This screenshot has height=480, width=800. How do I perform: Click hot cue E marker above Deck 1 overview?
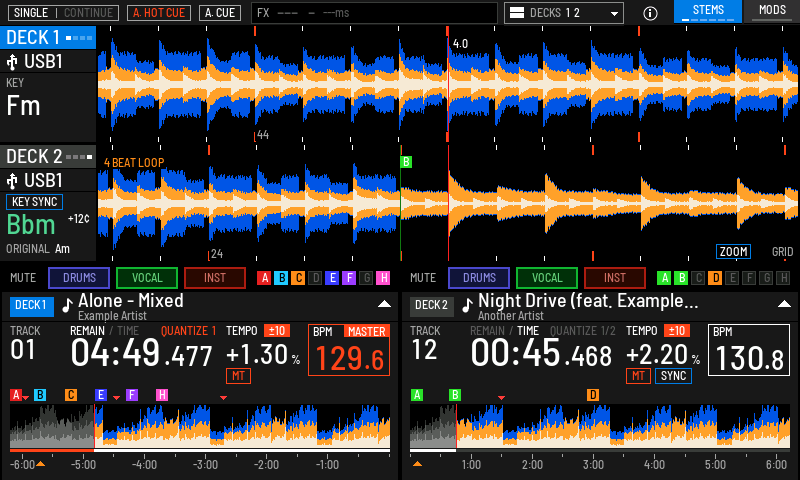pyautogui.click(x=101, y=395)
